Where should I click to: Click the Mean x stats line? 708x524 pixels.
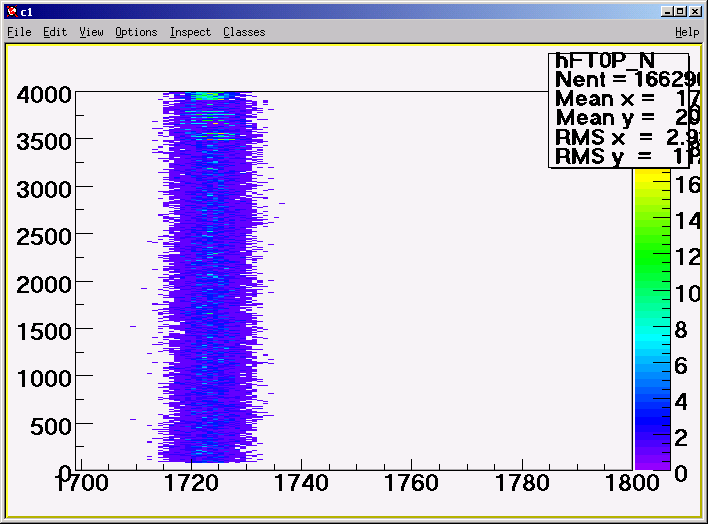pos(627,98)
